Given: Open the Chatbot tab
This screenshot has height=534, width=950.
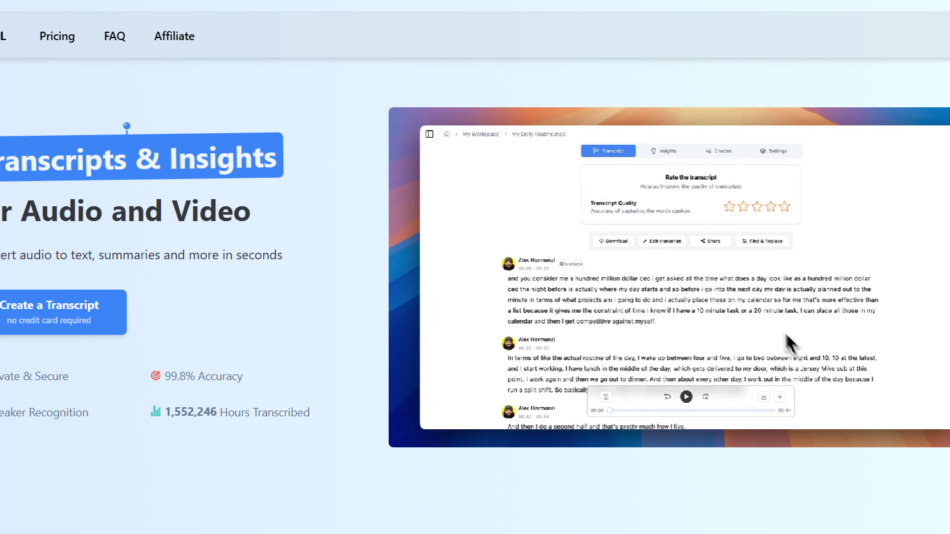Looking at the screenshot, I should click(x=718, y=151).
